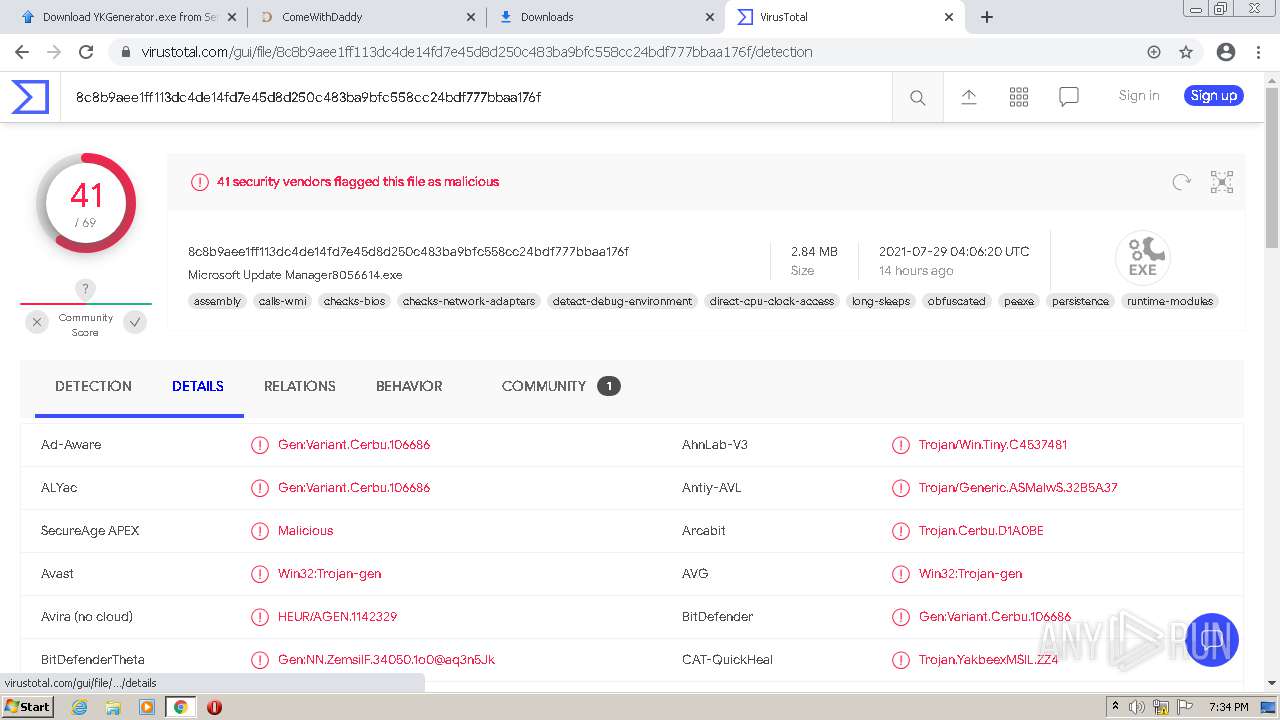The height and width of the screenshot is (720, 1280).
Task: Open the Start menu
Action: click(x=28, y=707)
